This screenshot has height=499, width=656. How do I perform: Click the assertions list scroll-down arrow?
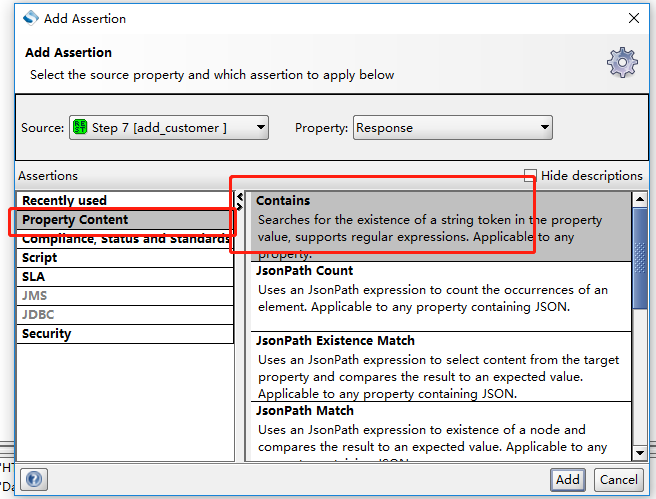[x=640, y=453]
